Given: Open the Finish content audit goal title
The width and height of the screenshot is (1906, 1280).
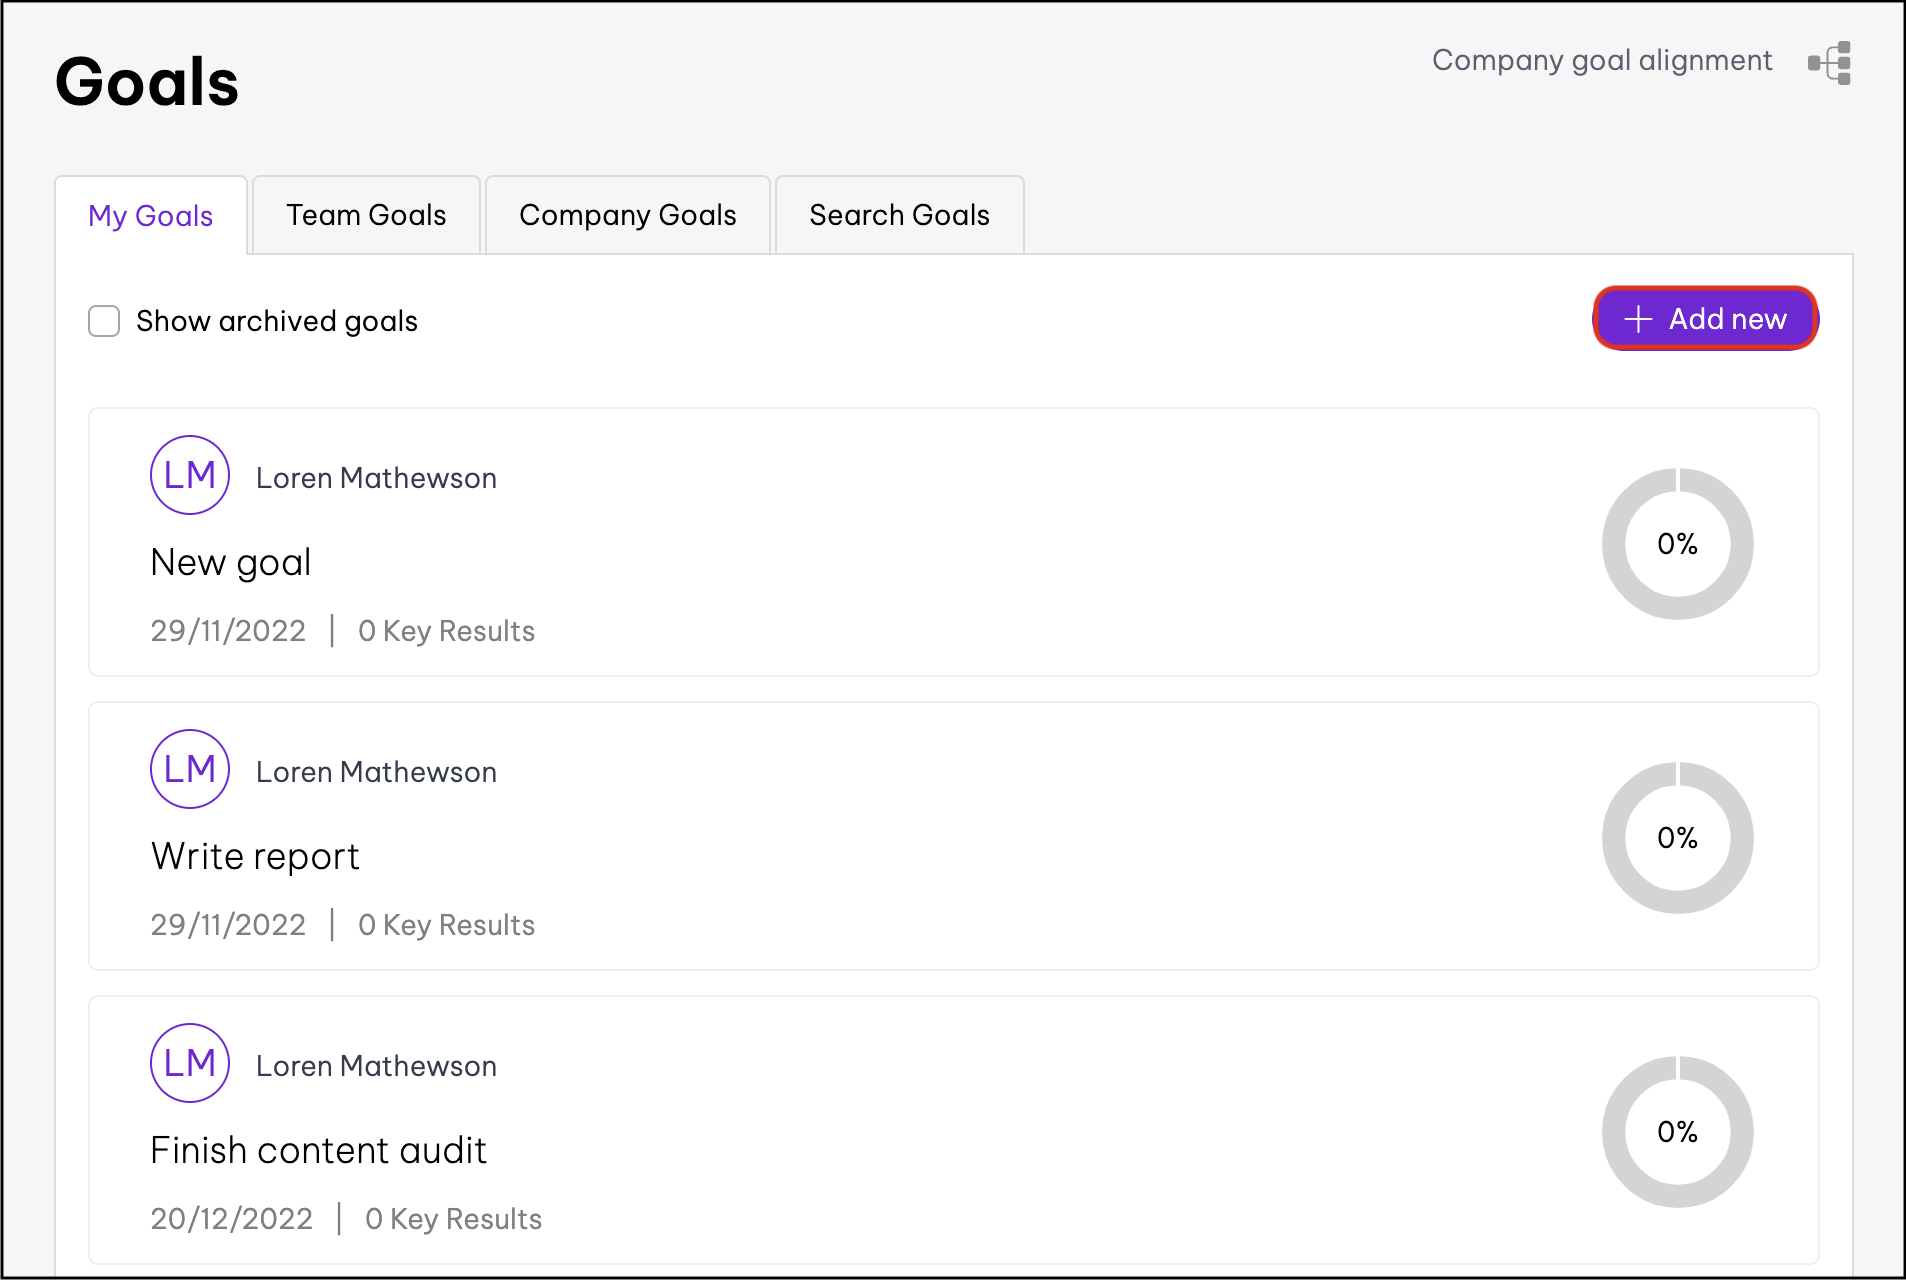Looking at the screenshot, I should click(x=318, y=1151).
